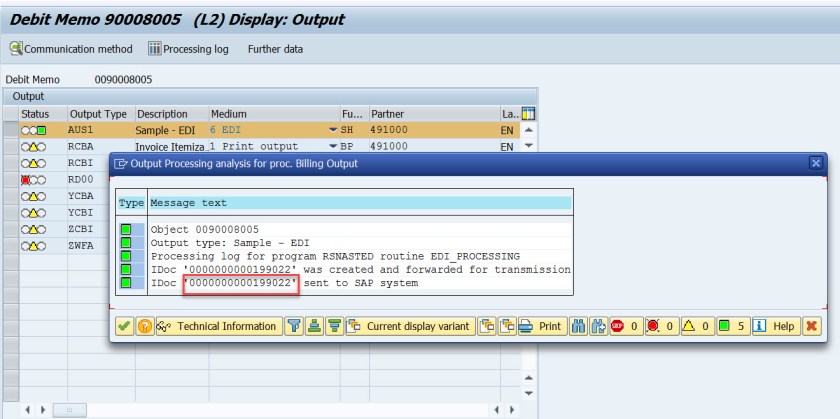This screenshot has width=840, height=419.
Task: Open Medium dropdown for RCBA row
Action: point(333,146)
